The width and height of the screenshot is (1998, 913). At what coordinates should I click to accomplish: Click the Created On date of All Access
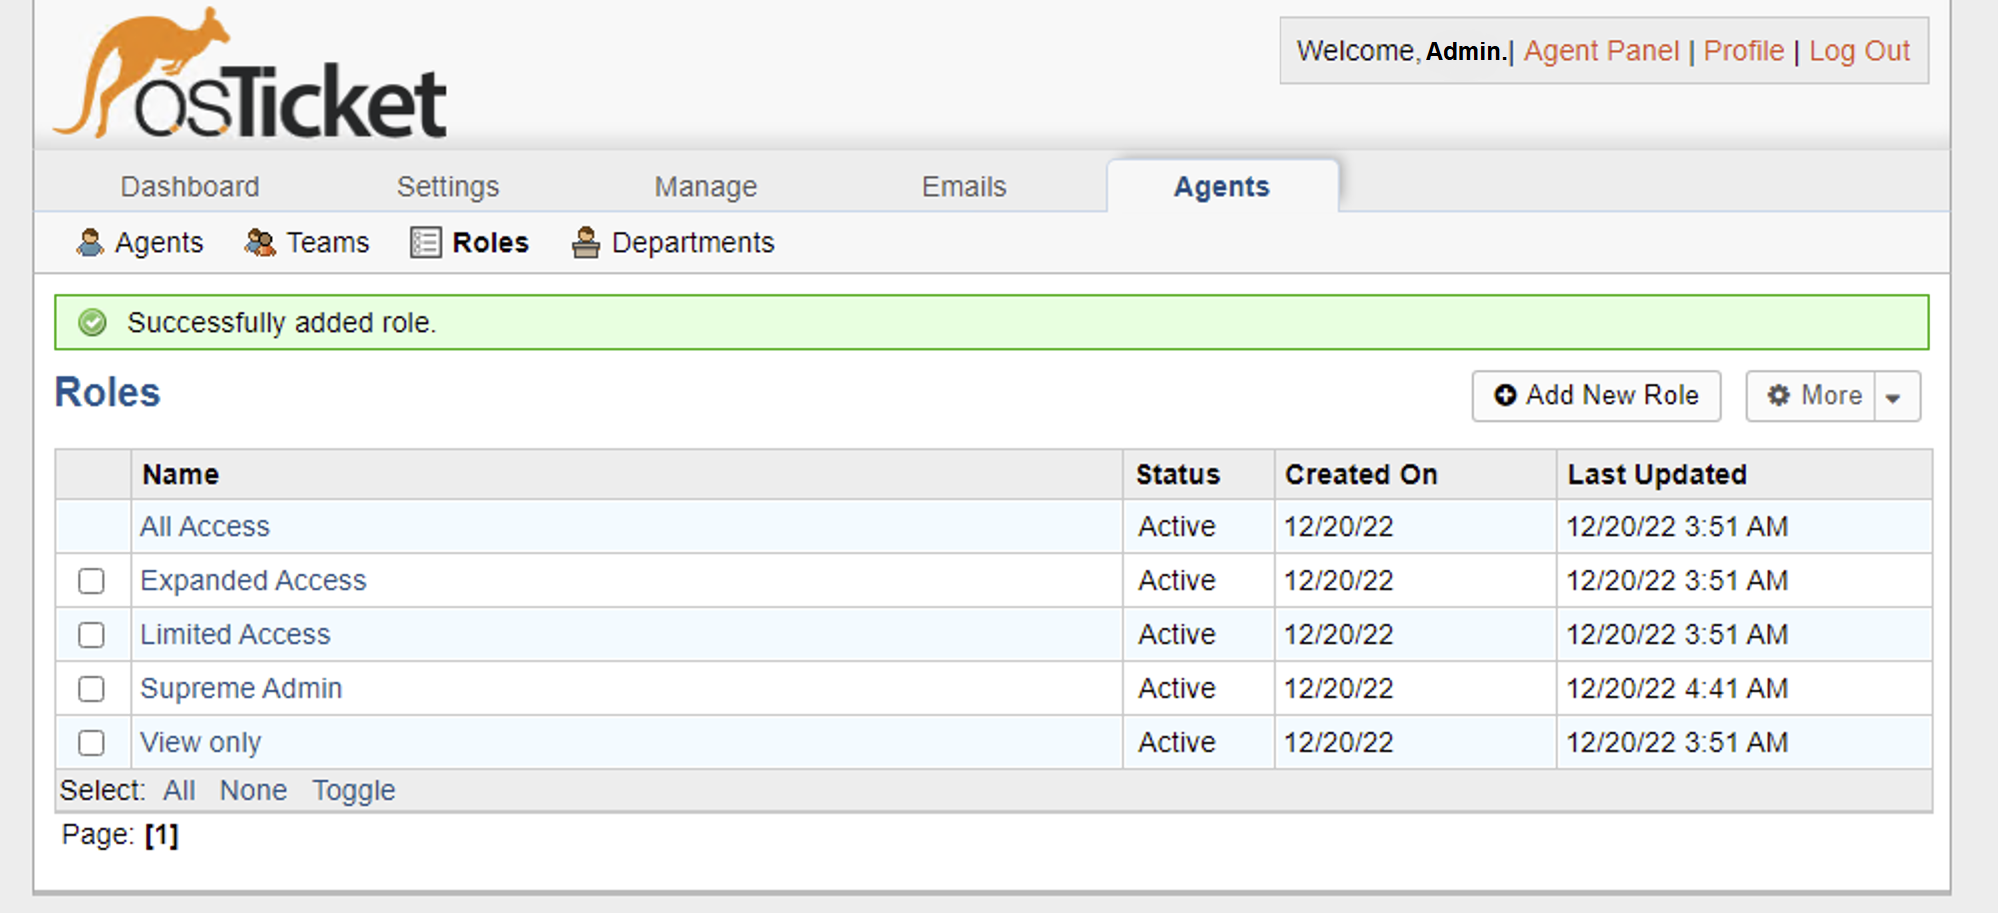tap(1339, 526)
